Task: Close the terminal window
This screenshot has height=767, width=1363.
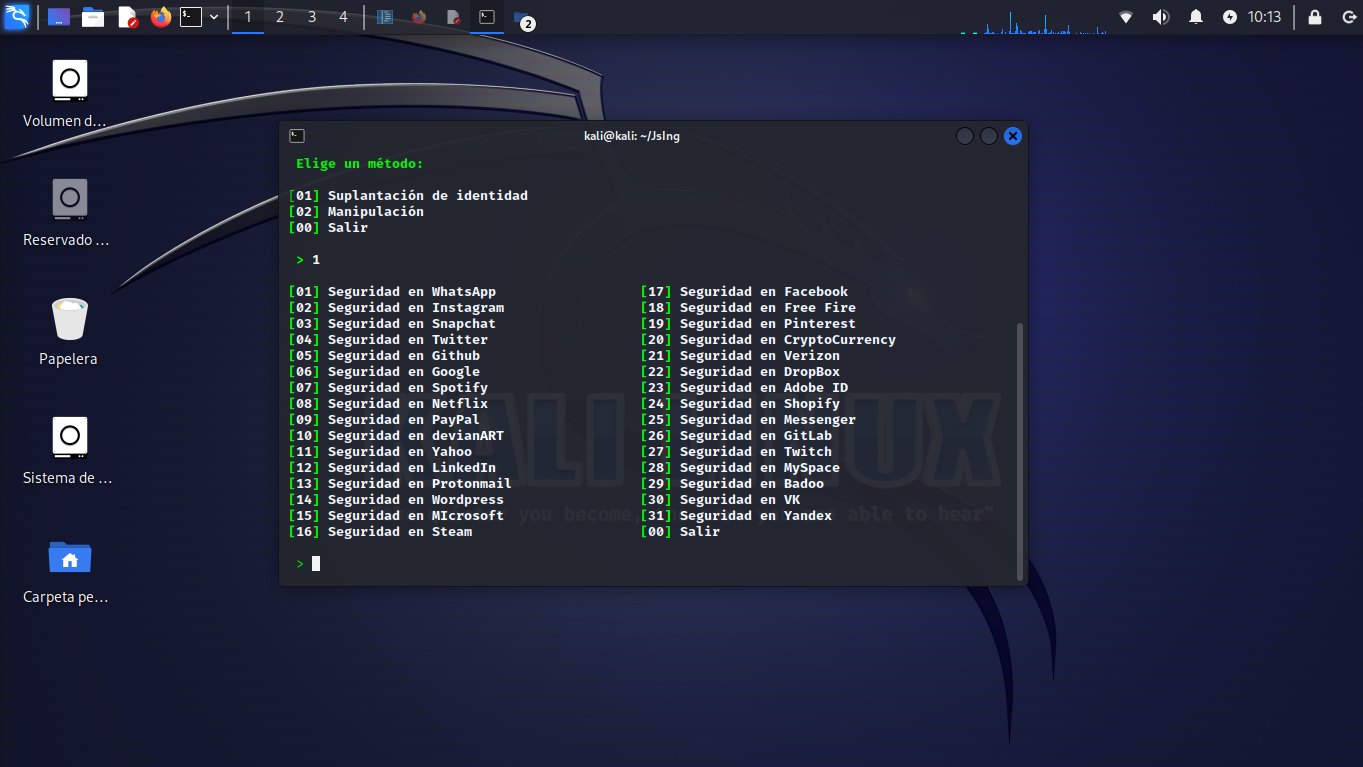Action: [1013, 136]
